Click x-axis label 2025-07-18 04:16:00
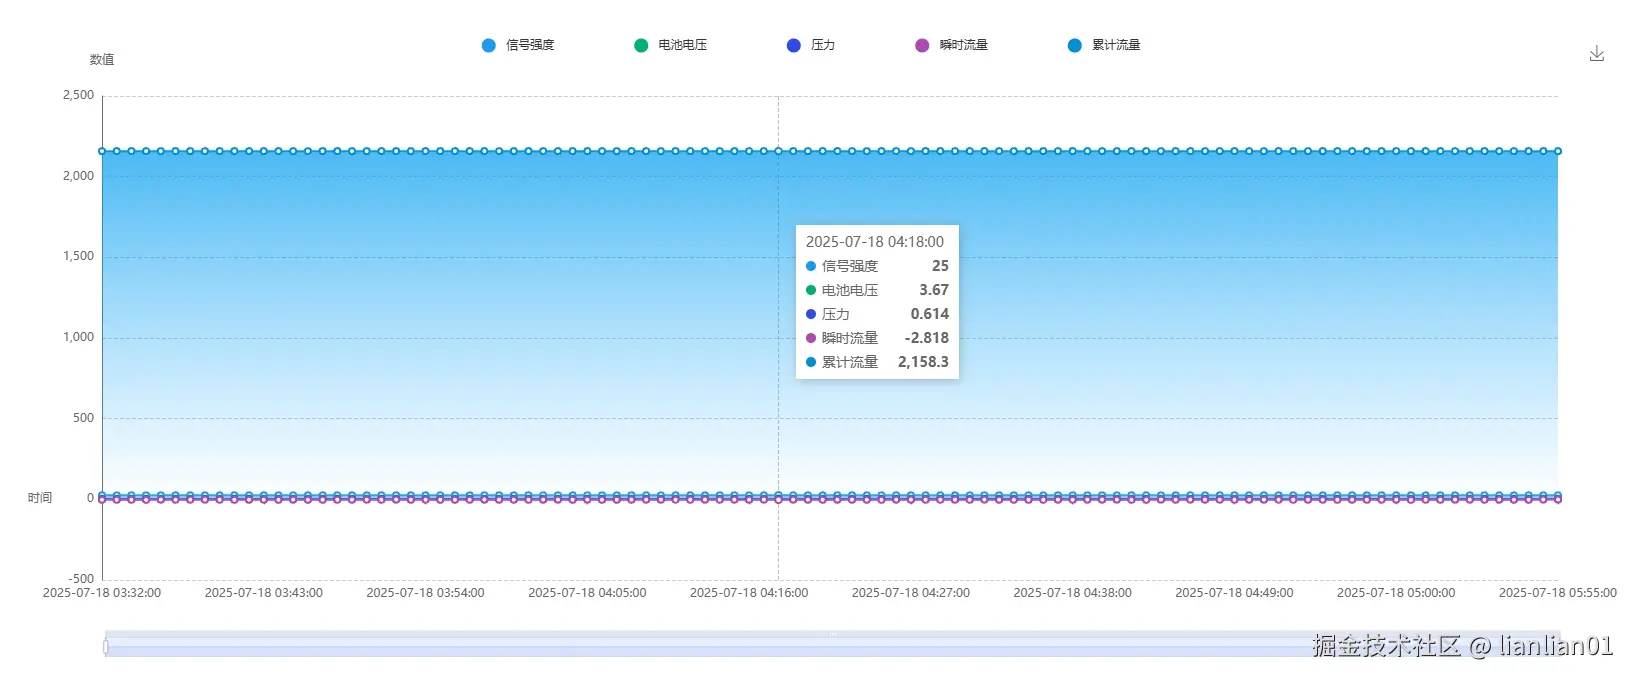Viewport: 1634px width, 680px height. click(x=749, y=593)
